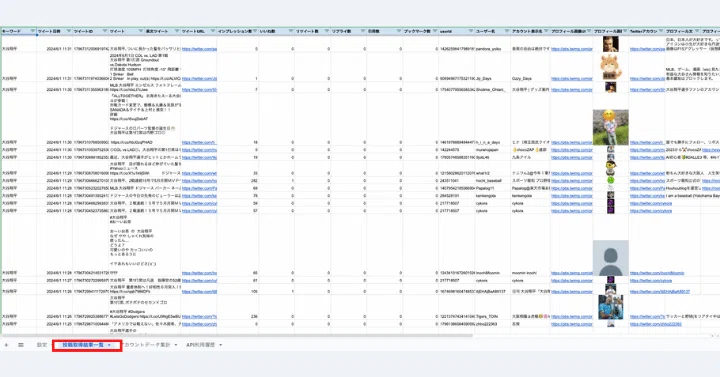The width and height of the screenshot is (720, 377).
Task: Expand filter dropdown for ブックマーク数 column
Action: (x=434, y=31)
